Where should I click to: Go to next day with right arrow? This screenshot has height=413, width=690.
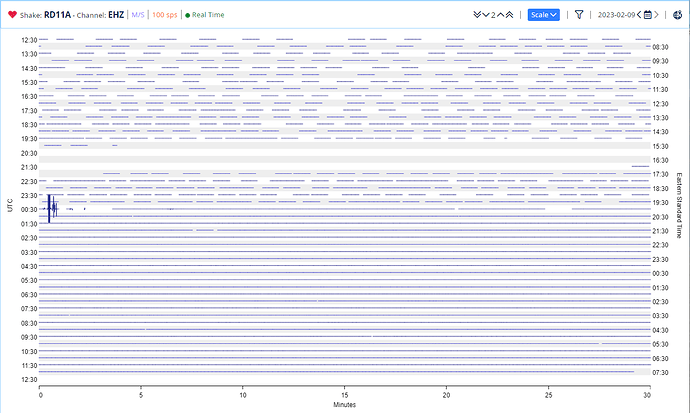(x=656, y=15)
